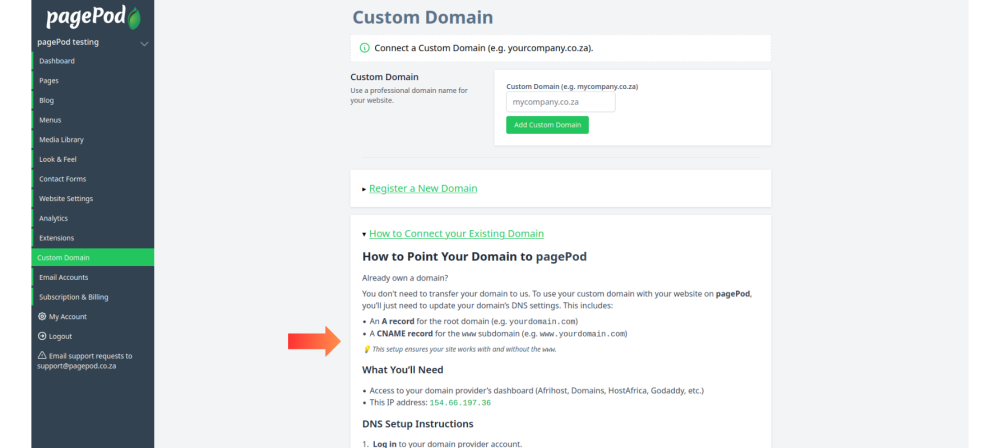Click the 'Connect a Custom Domain' banner text
1000x448 pixels.
click(x=484, y=48)
